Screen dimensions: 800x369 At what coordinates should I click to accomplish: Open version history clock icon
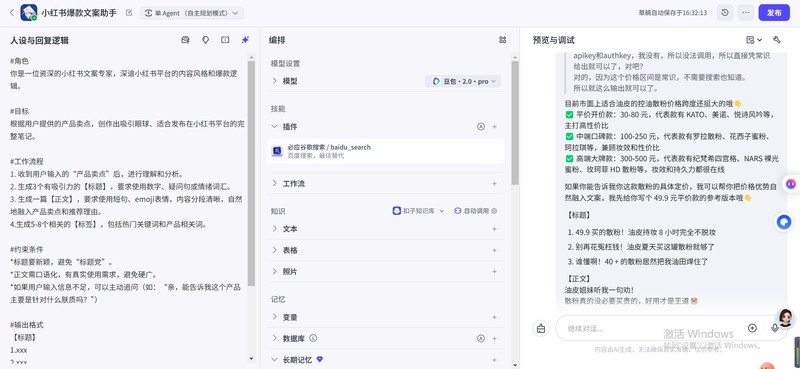(725, 13)
